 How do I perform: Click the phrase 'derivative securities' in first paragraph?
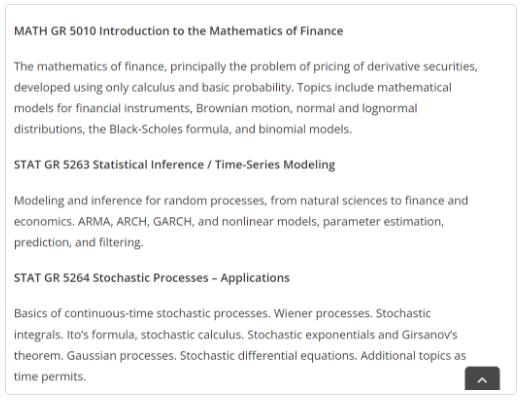(421, 67)
